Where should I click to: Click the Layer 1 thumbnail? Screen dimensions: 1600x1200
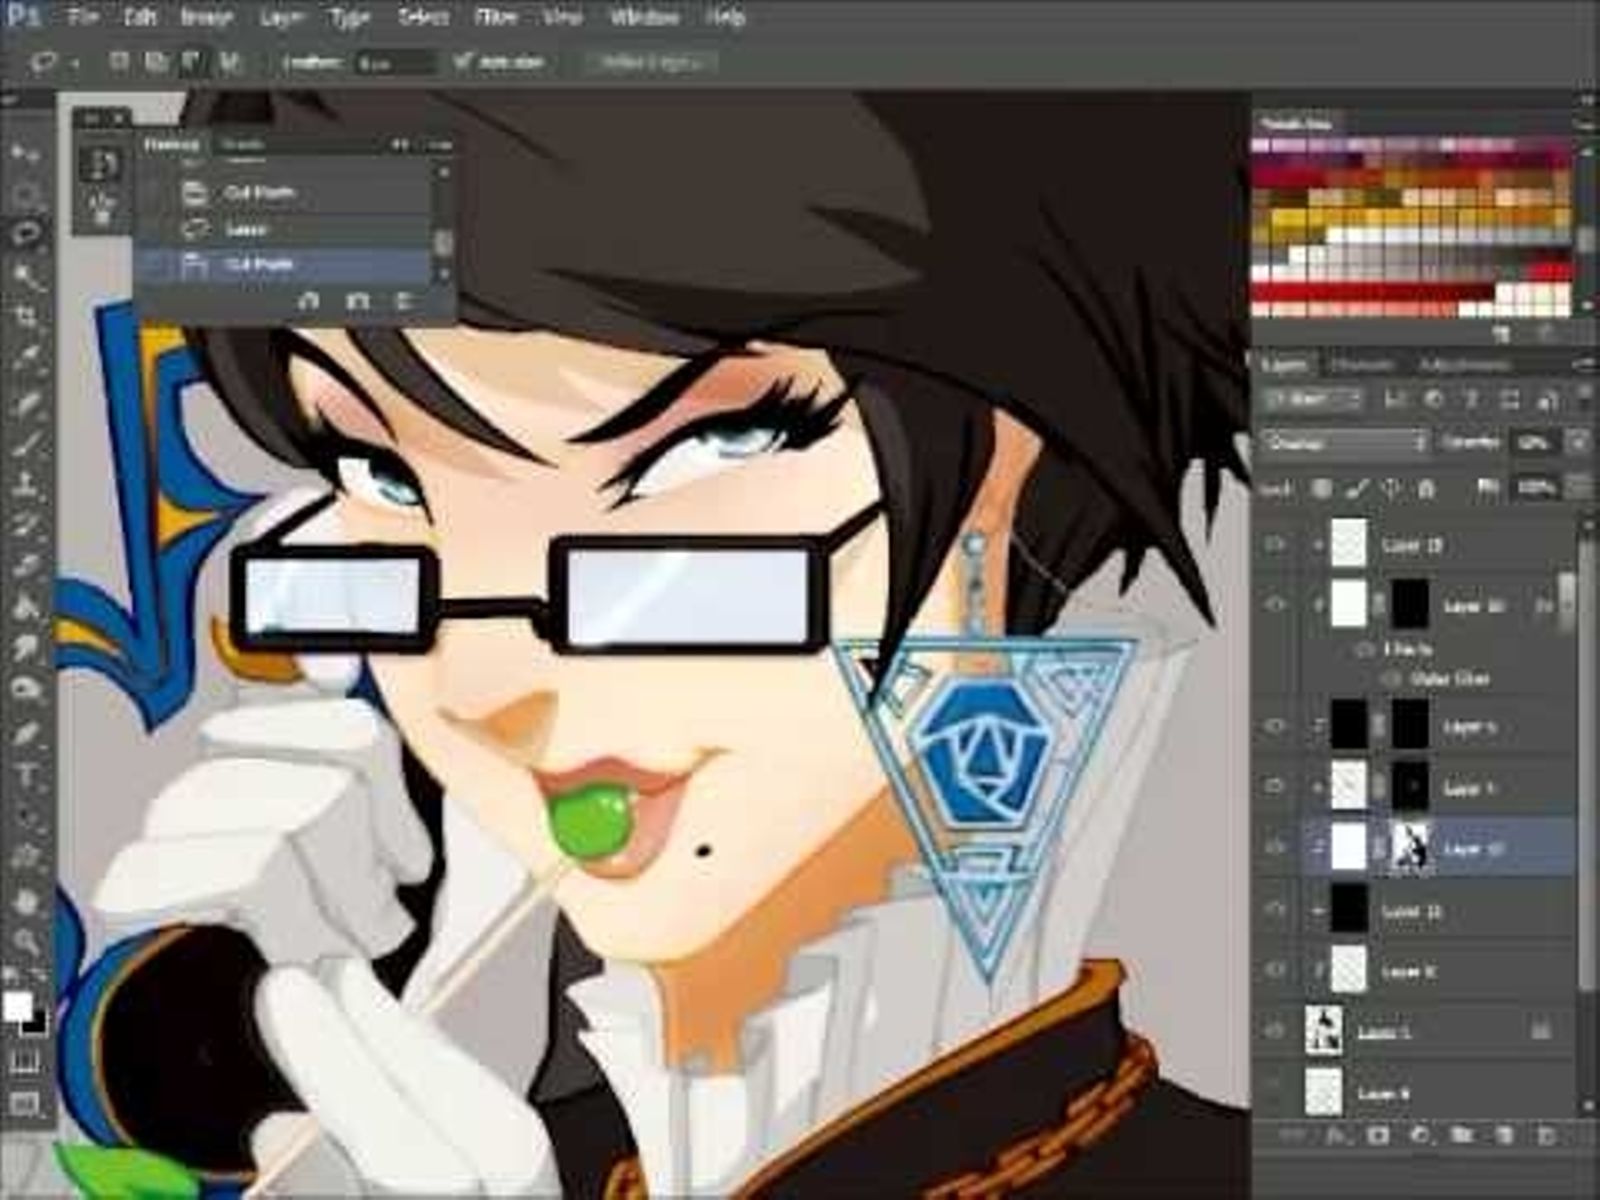(x=1324, y=1030)
